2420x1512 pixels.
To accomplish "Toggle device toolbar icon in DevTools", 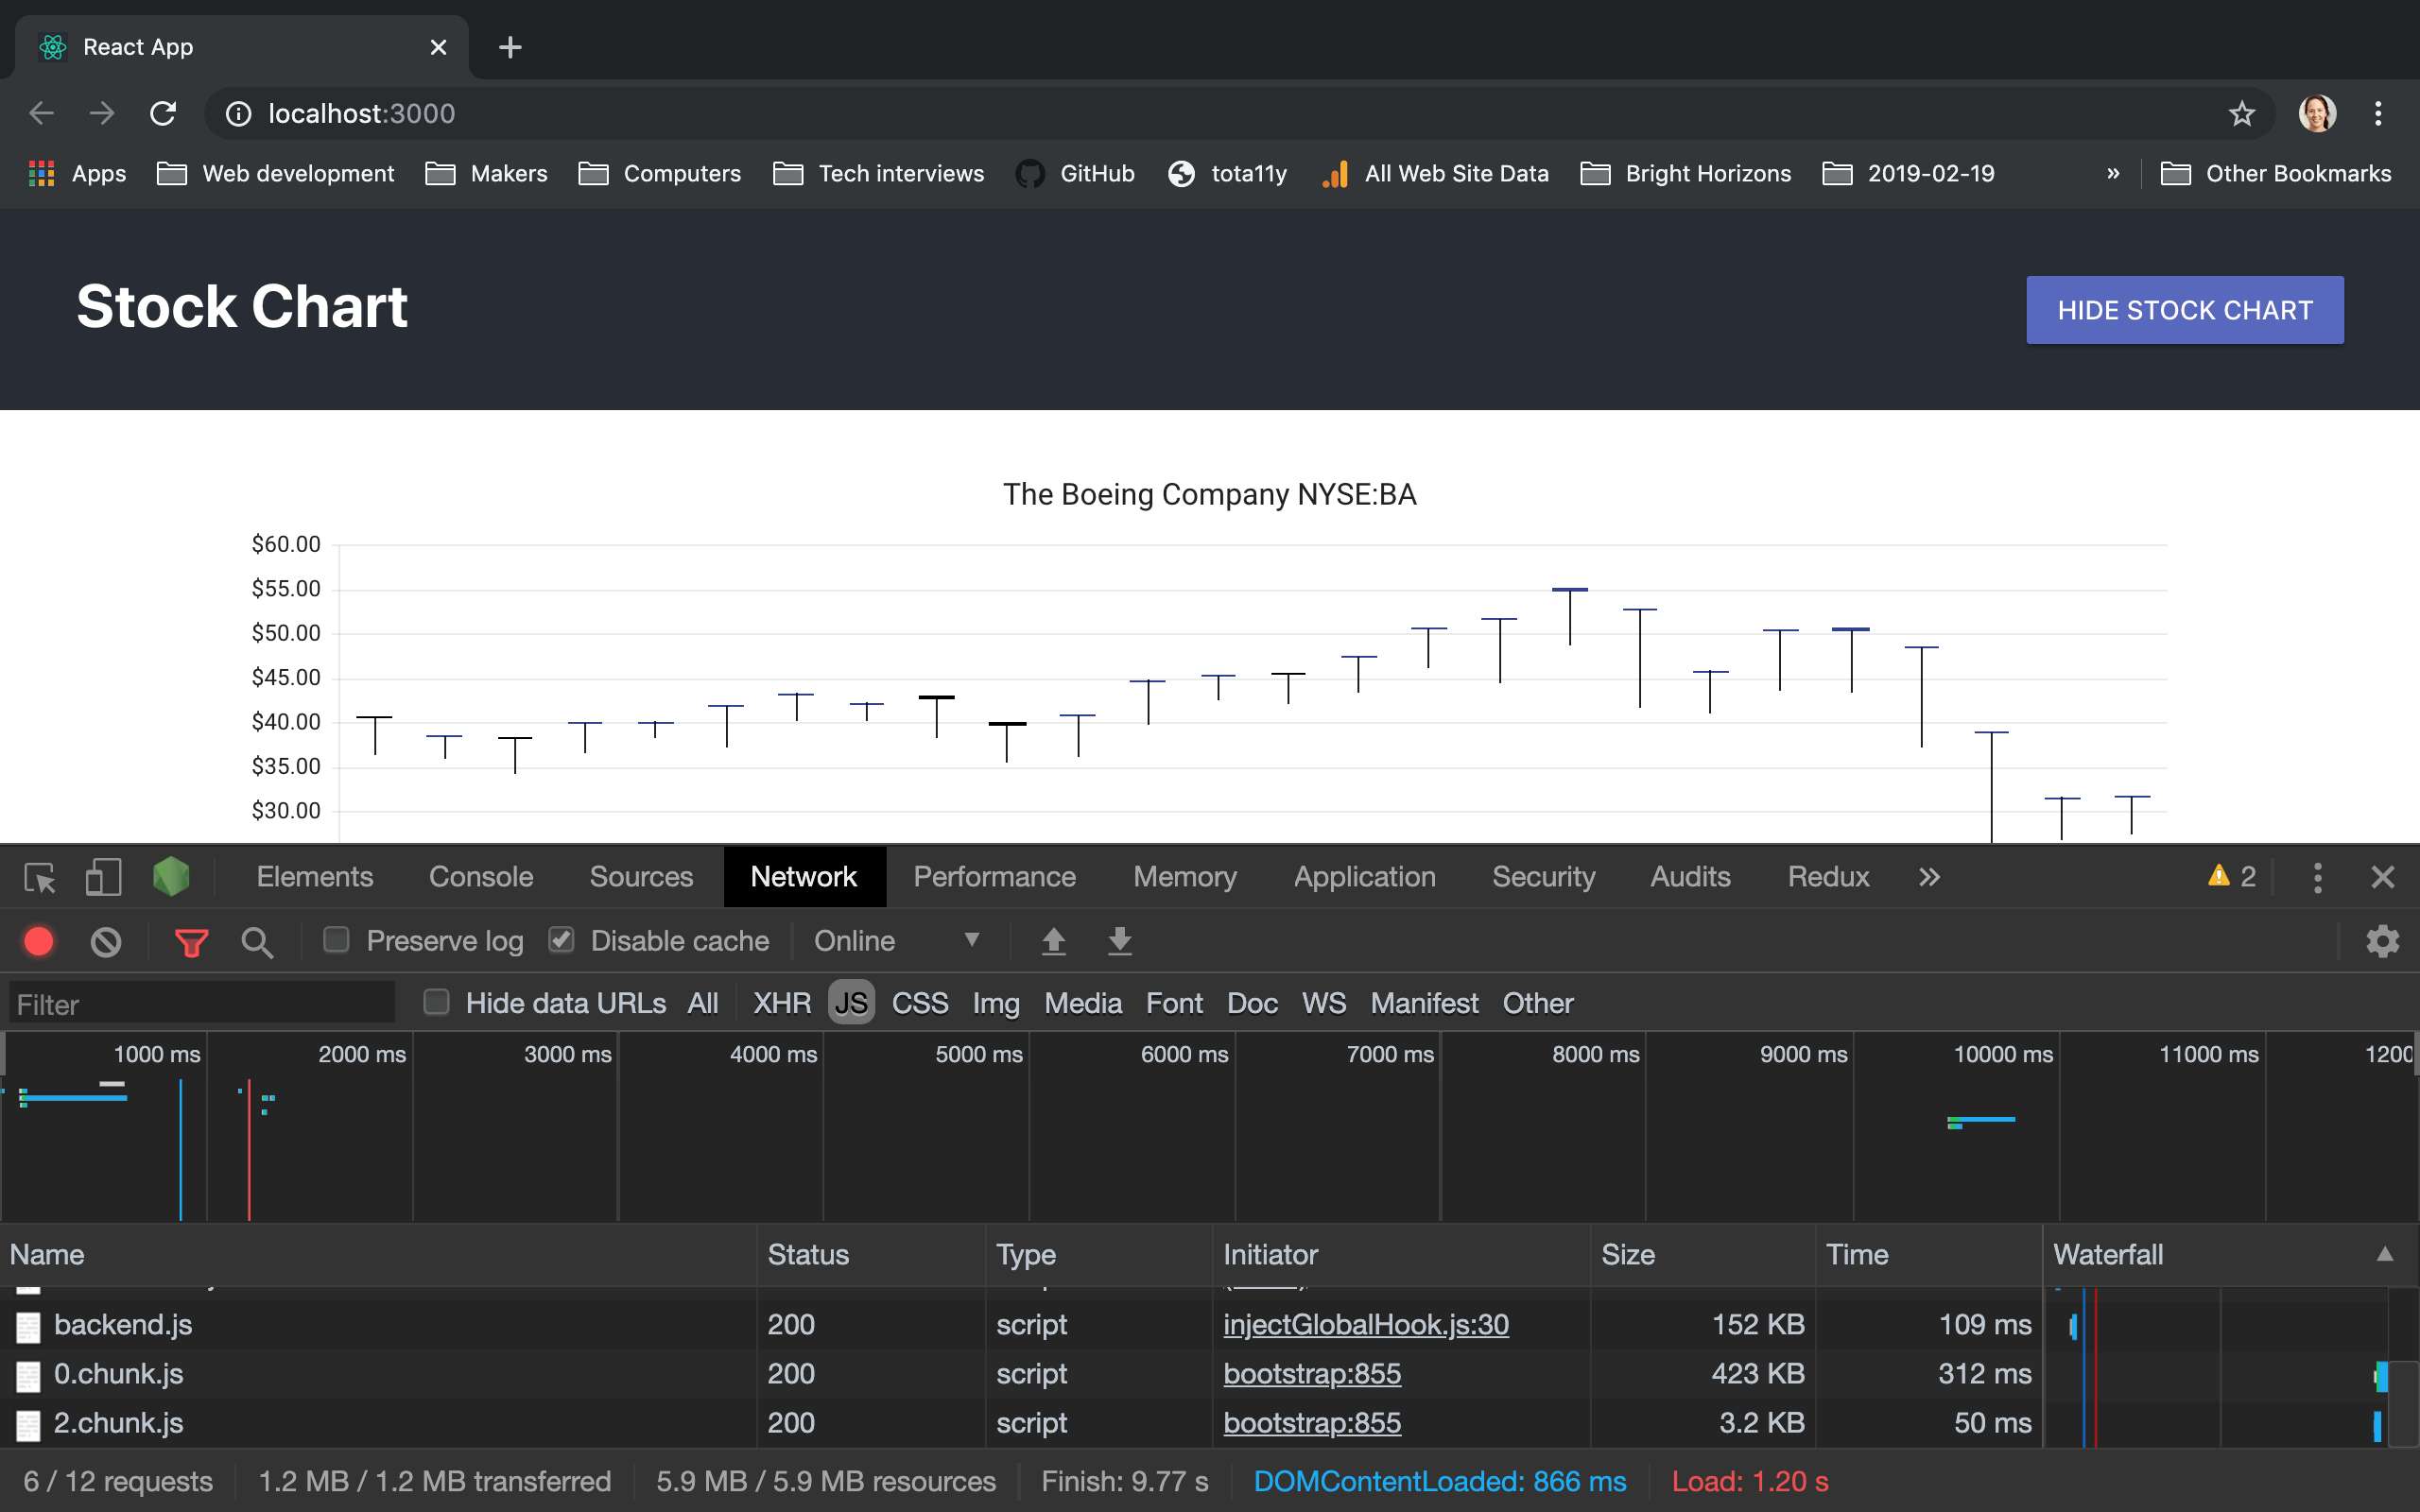I will click(x=103, y=877).
